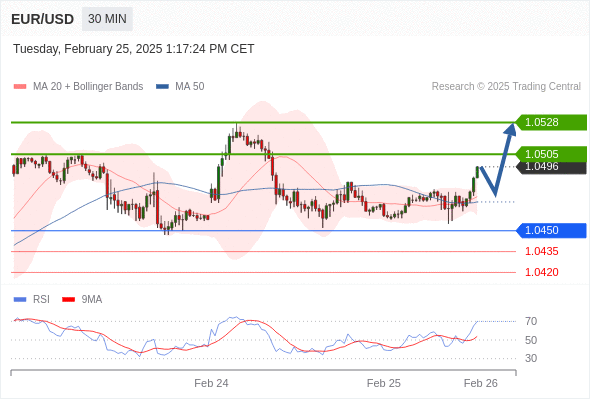Screen dimensions: 590x400
Task: Click the blue RSI legend swatch
Action: point(20,300)
